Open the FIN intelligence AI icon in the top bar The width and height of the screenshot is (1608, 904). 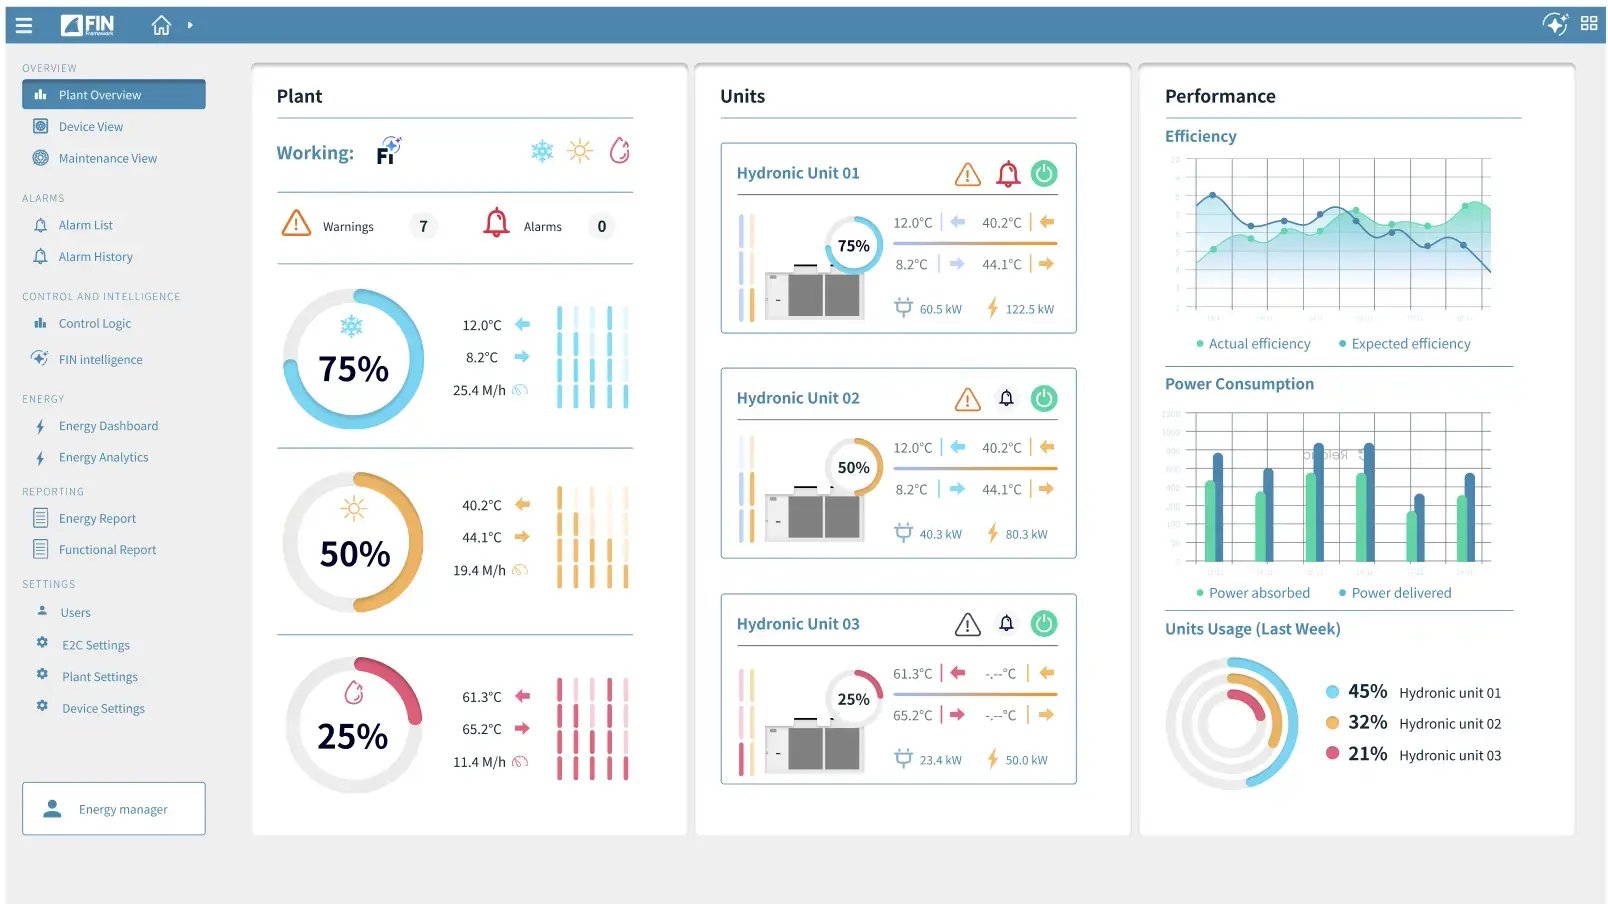point(1556,23)
